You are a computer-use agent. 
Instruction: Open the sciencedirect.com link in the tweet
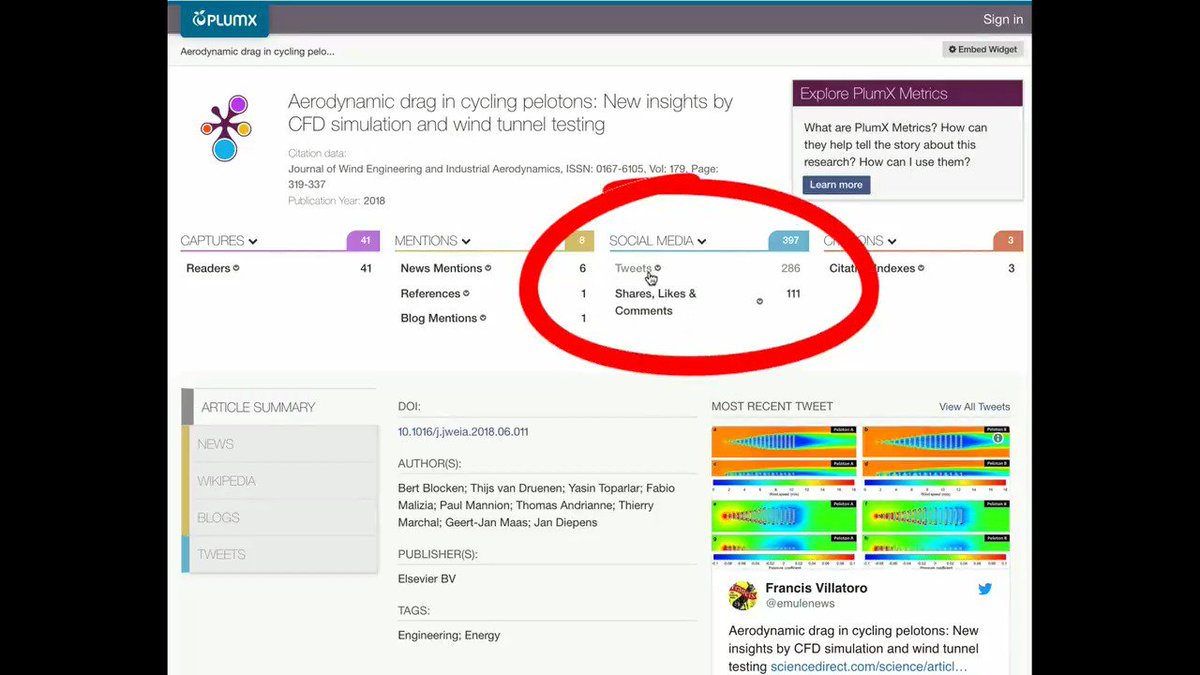869,666
